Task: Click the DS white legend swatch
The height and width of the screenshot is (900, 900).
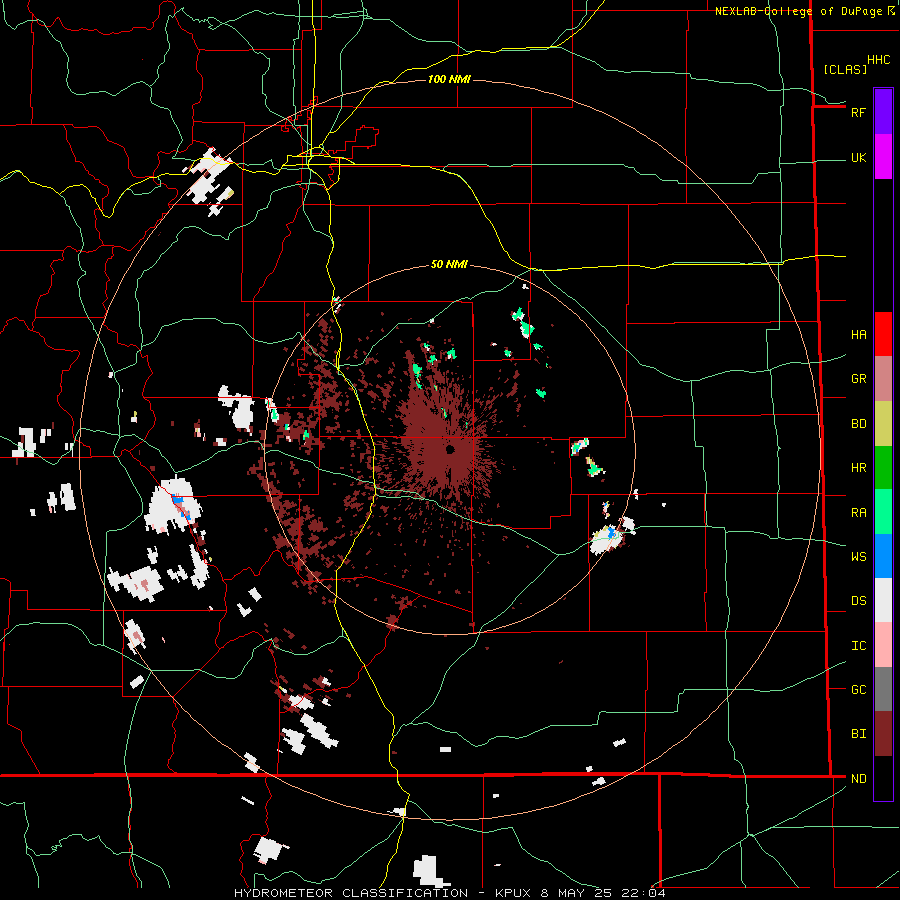Action: pyautogui.click(x=883, y=600)
